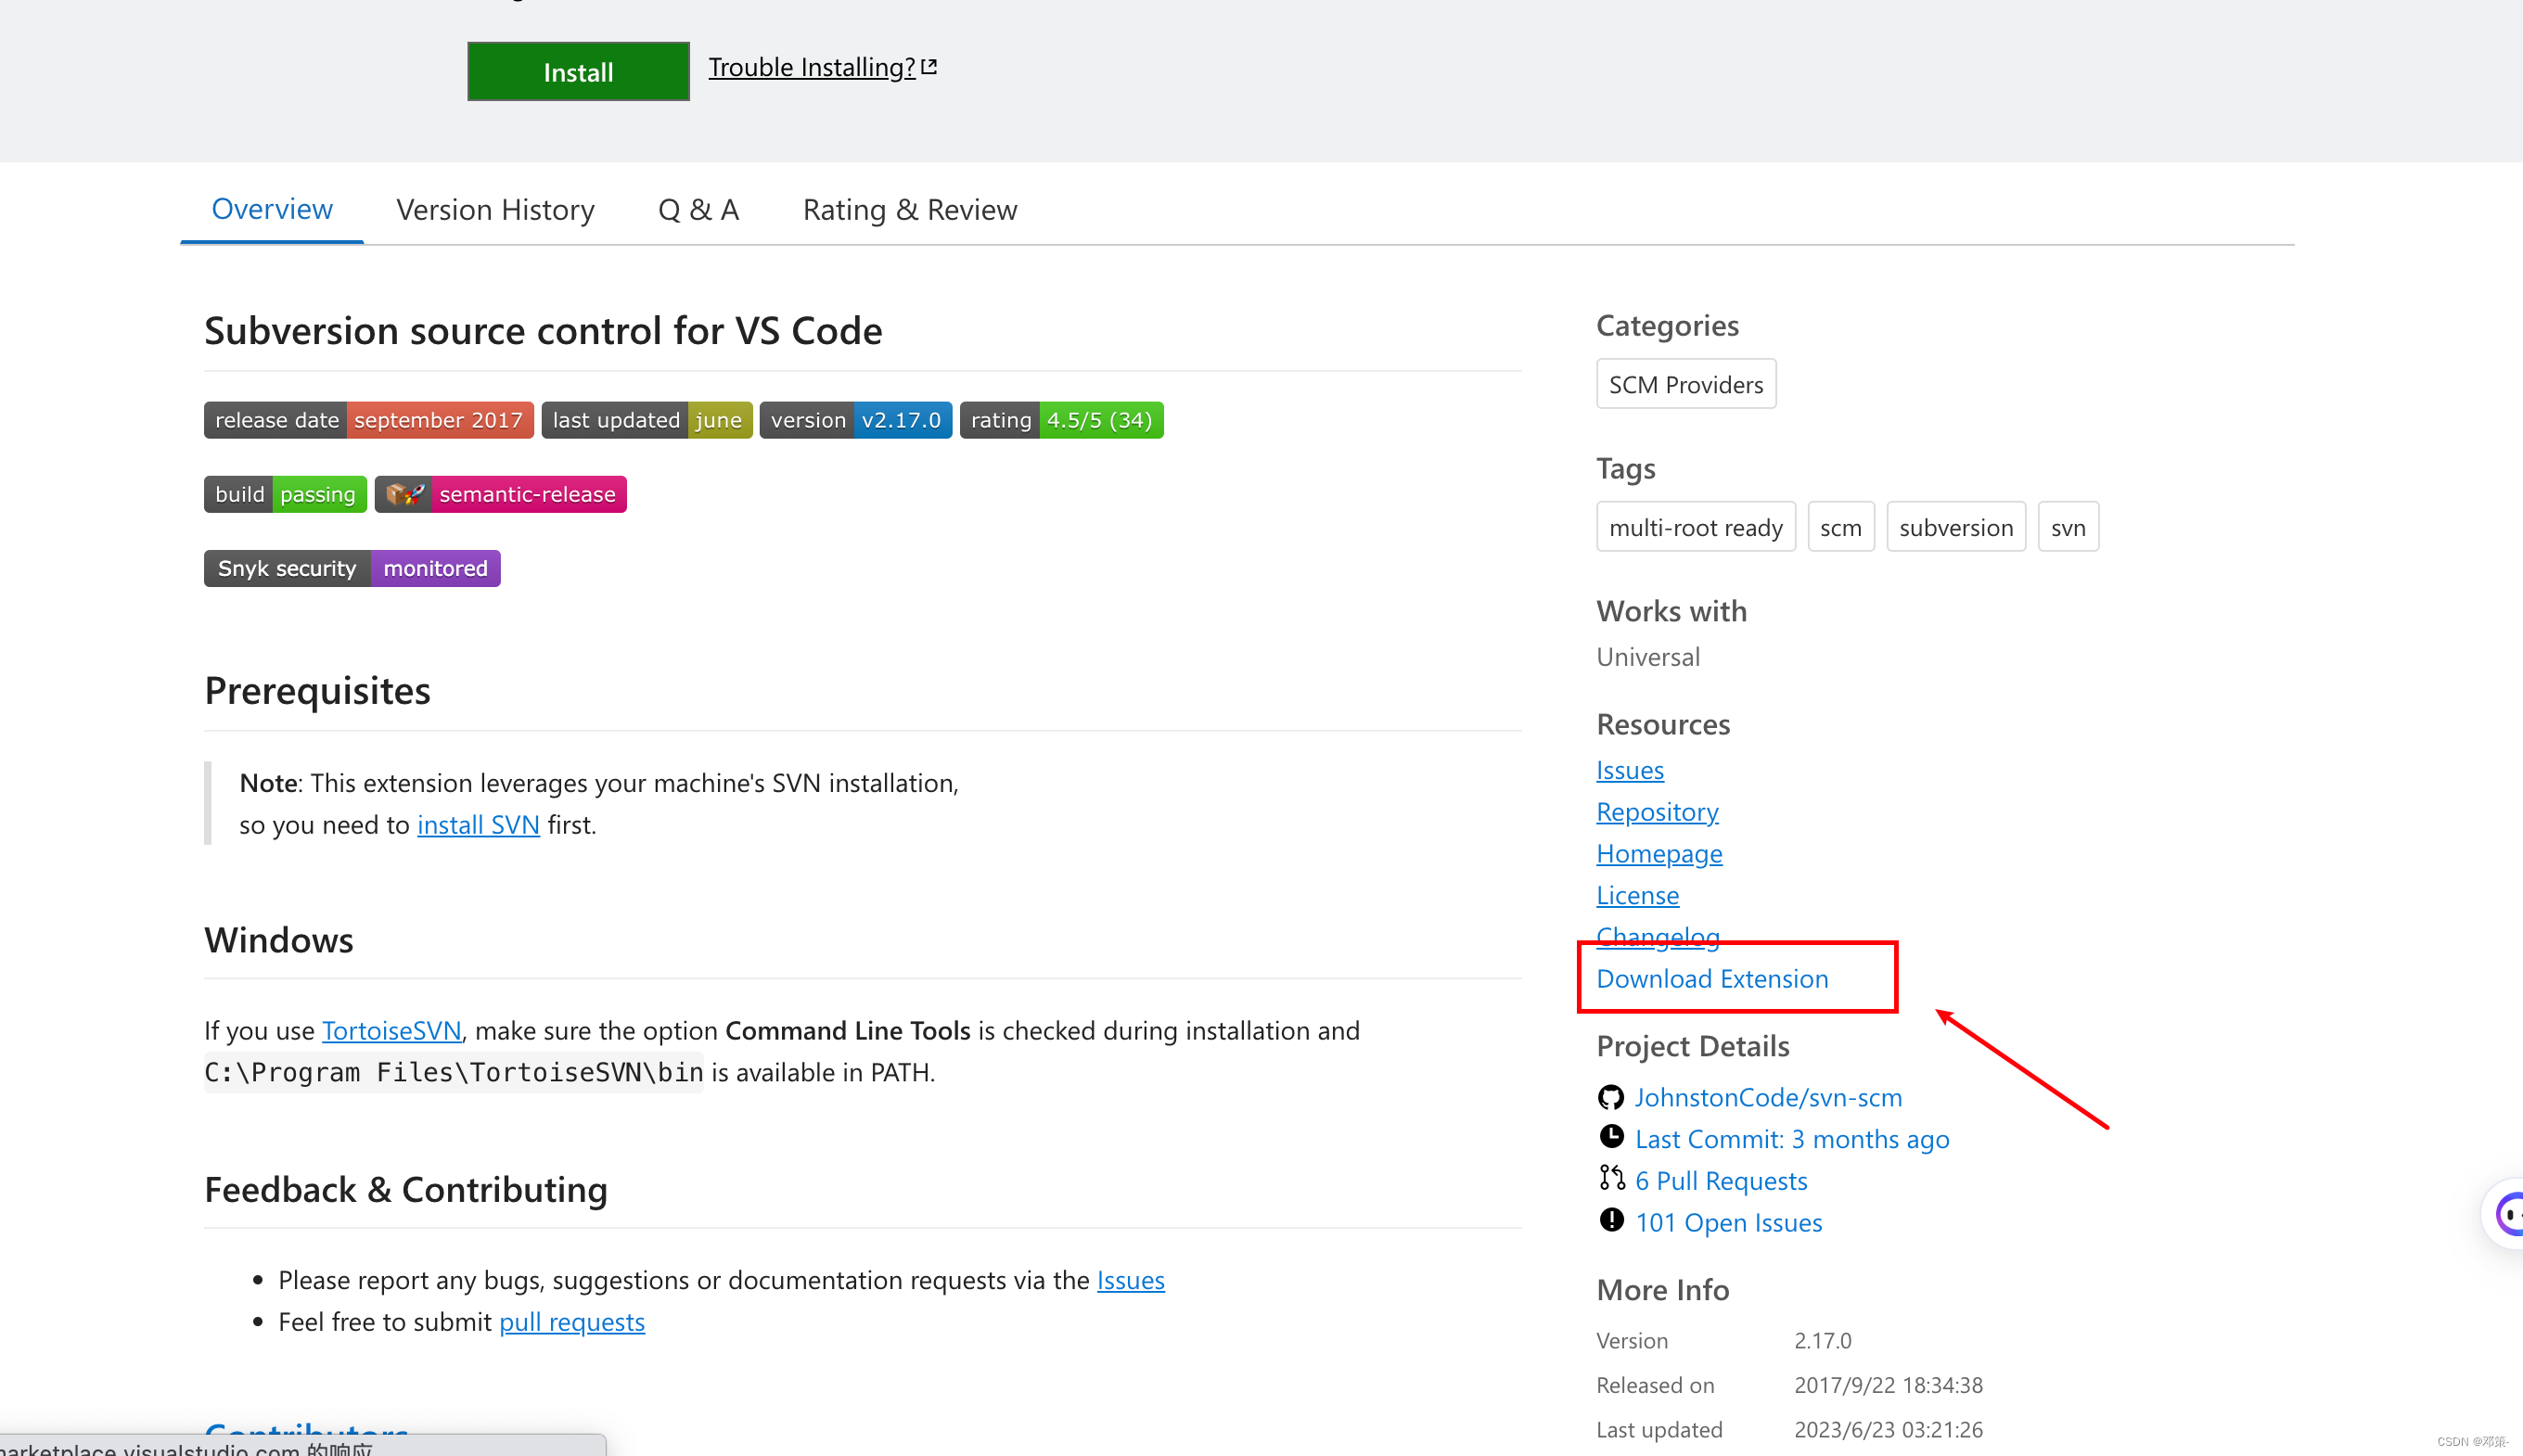Open the Q & A tab
The width and height of the screenshot is (2523, 1456).
coord(698,210)
